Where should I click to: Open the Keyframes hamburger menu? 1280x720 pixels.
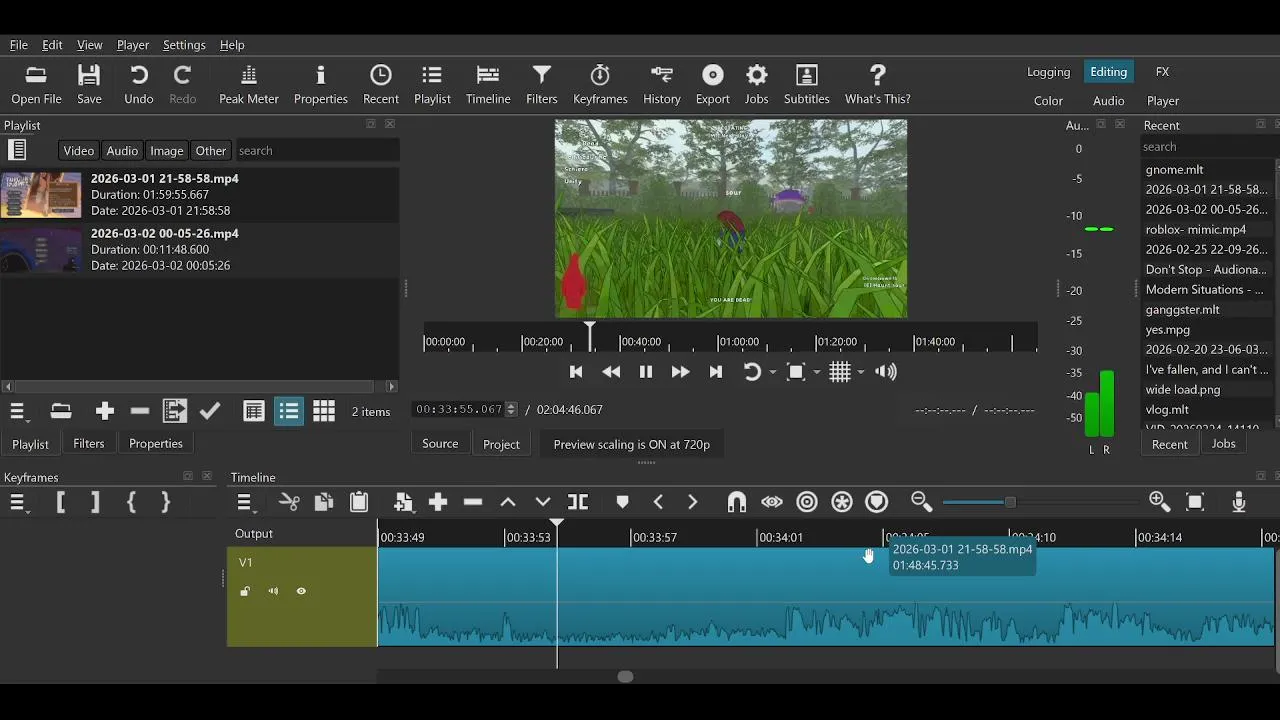tap(18, 502)
